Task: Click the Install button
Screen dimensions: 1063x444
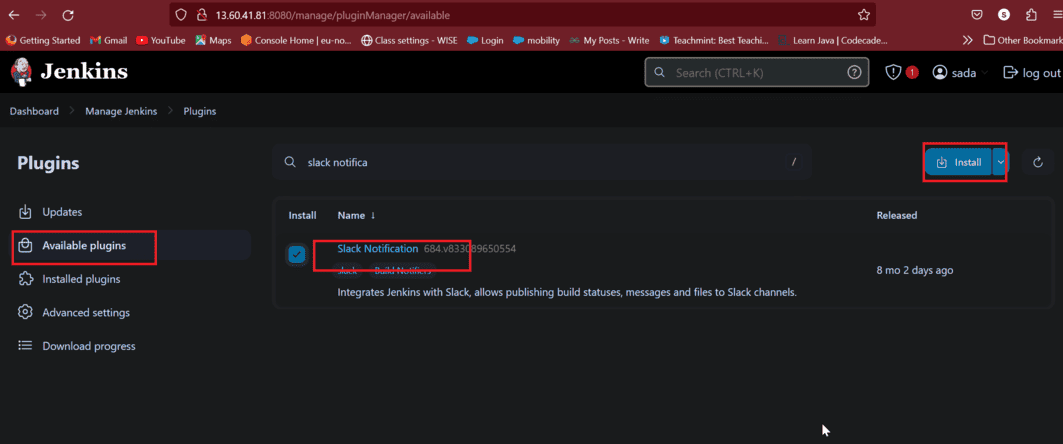Action: pyautogui.click(x=959, y=162)
